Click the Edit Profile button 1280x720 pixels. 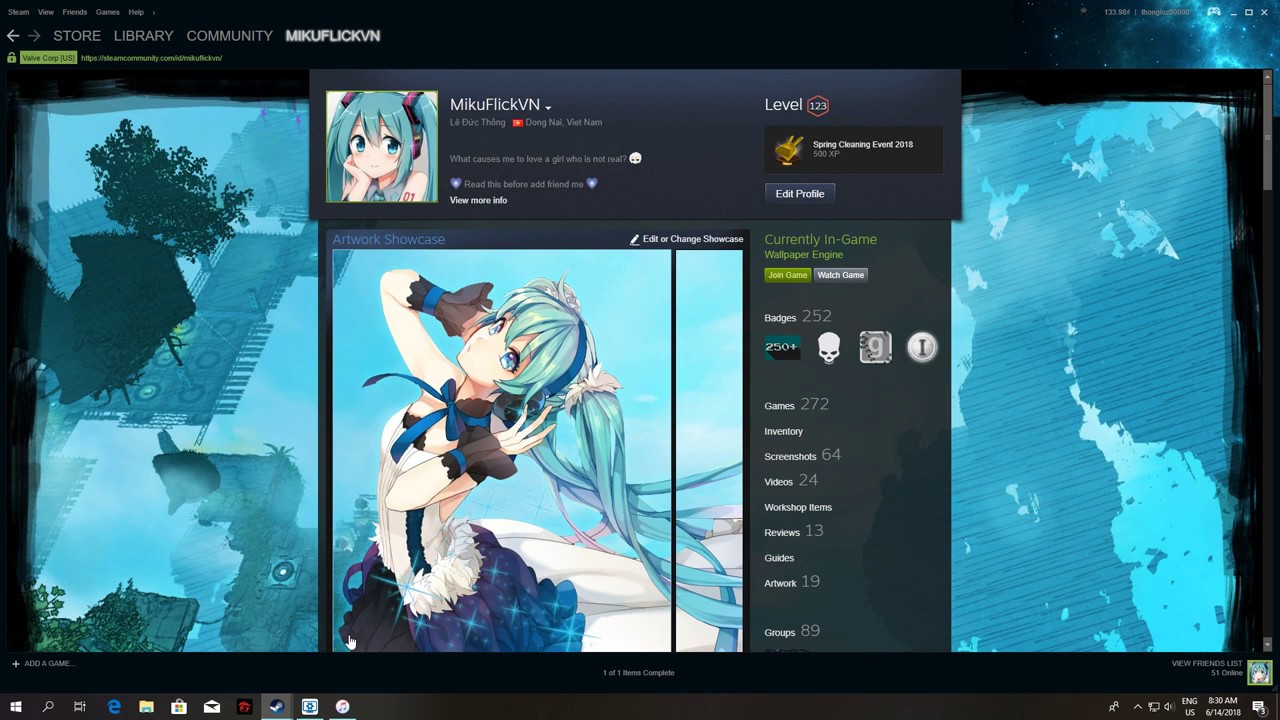800,194
